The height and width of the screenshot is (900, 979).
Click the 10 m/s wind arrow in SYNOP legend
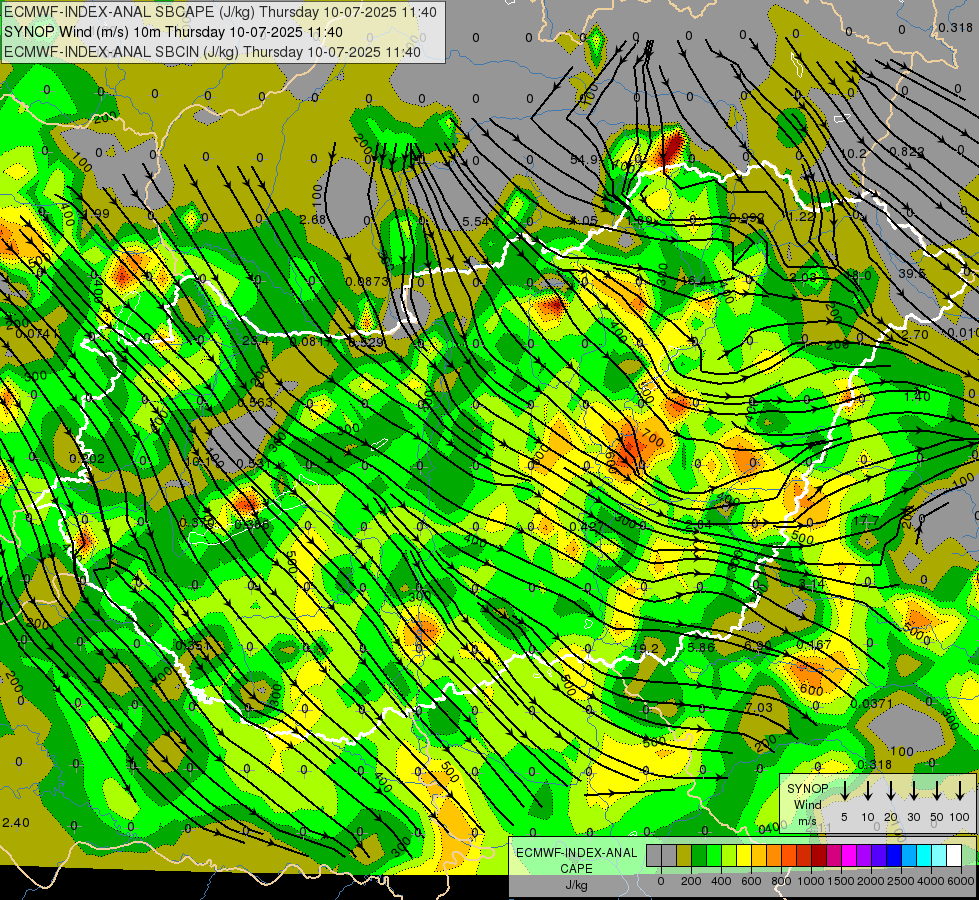868,791
